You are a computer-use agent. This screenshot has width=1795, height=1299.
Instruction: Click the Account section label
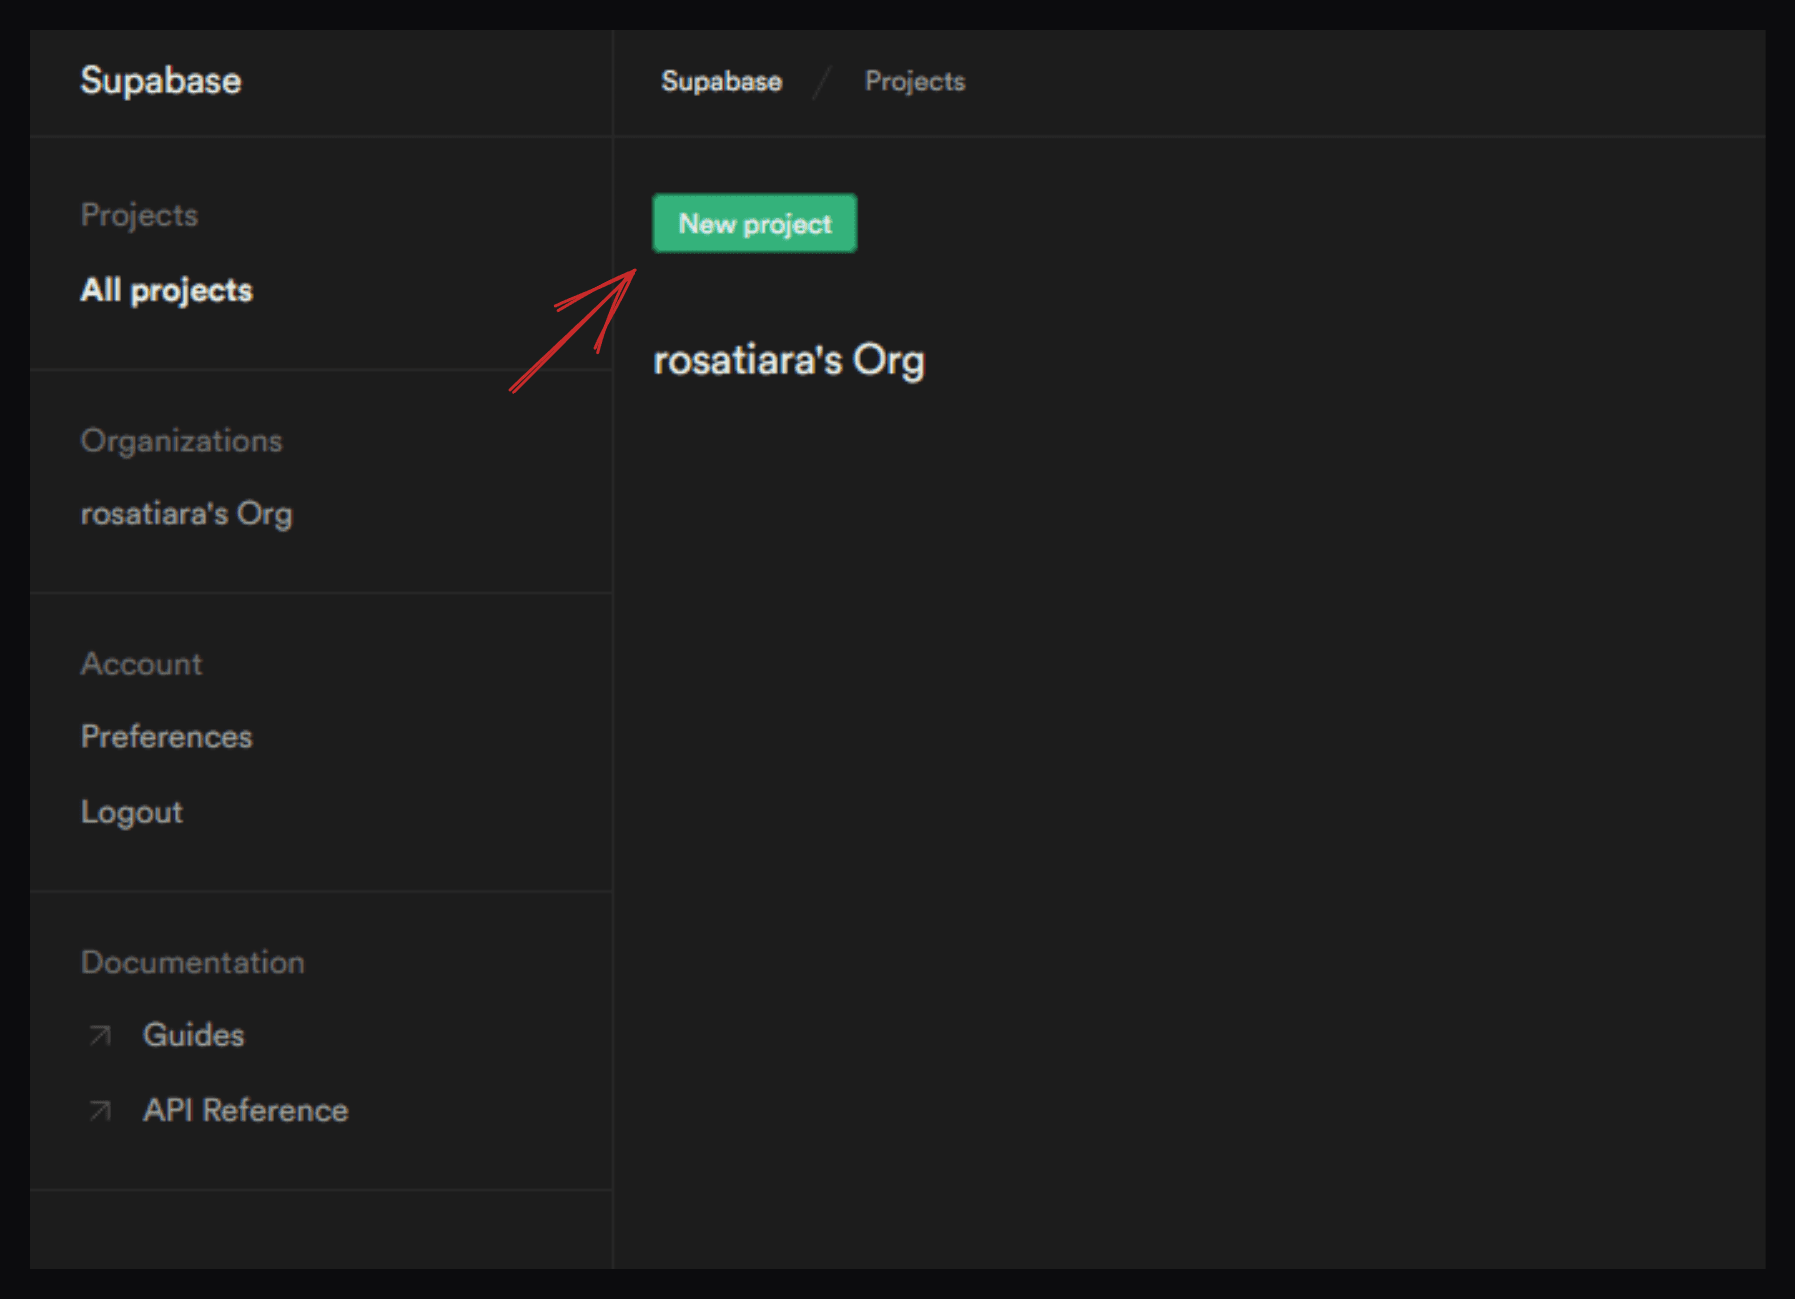click(x=141, y=664)
